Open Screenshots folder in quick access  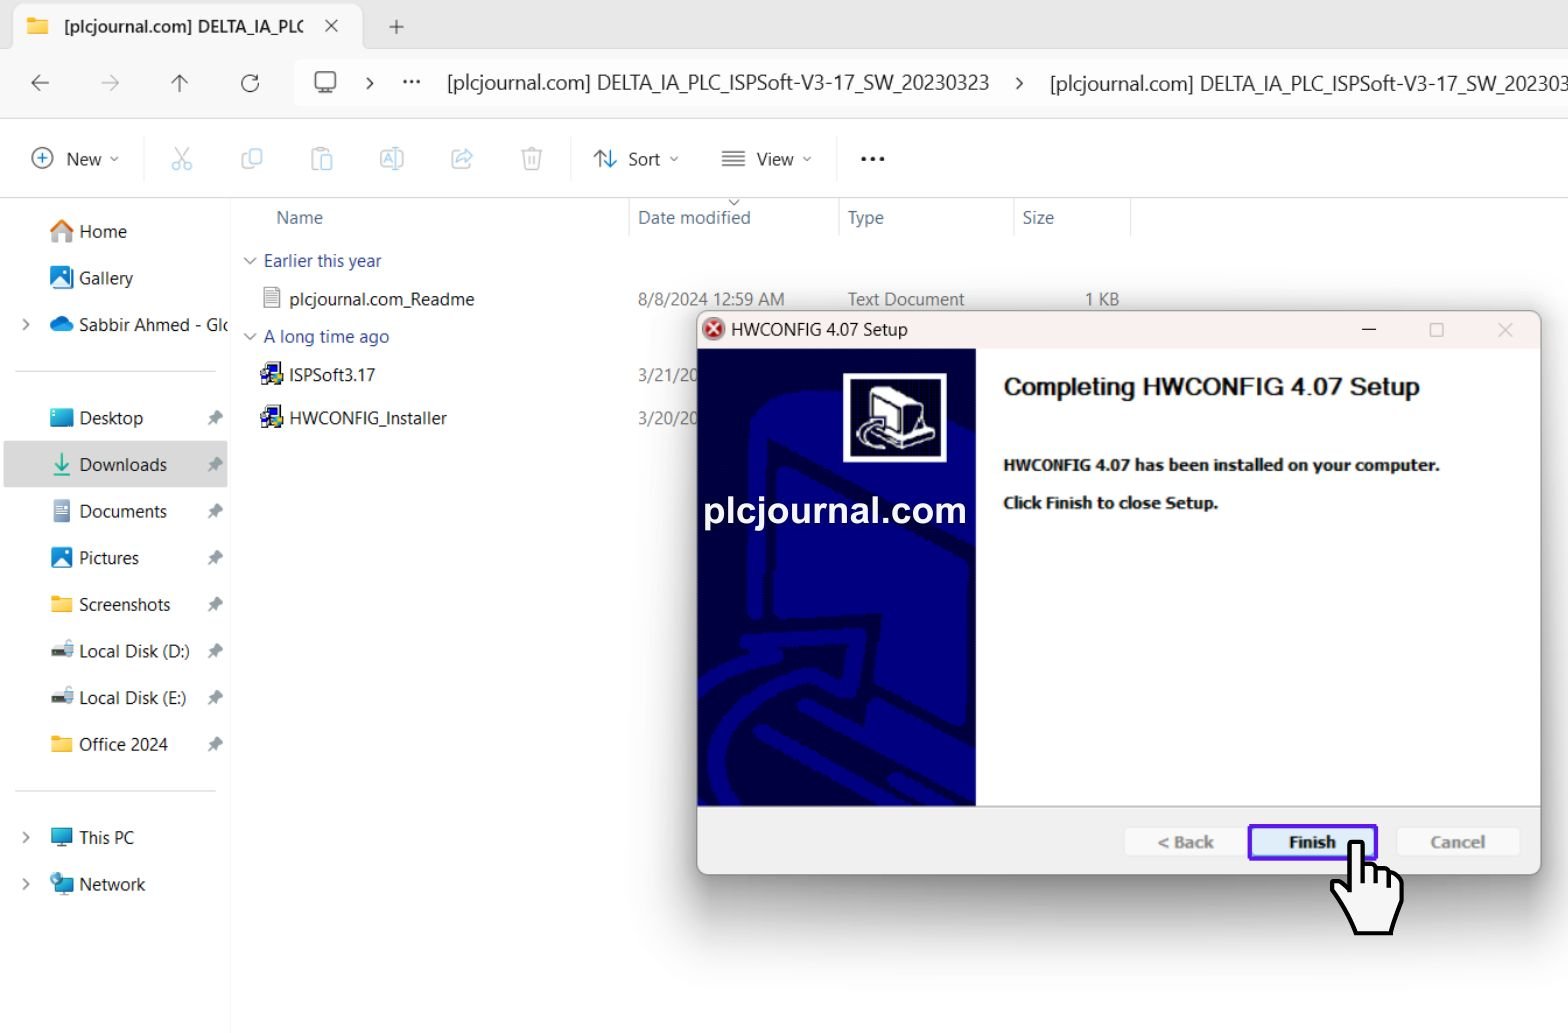click(x=124, y=605)
